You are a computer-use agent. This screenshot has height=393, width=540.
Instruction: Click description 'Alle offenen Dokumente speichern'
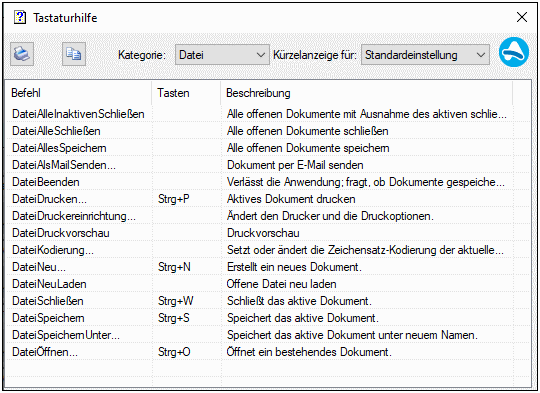tap(308, 148)
